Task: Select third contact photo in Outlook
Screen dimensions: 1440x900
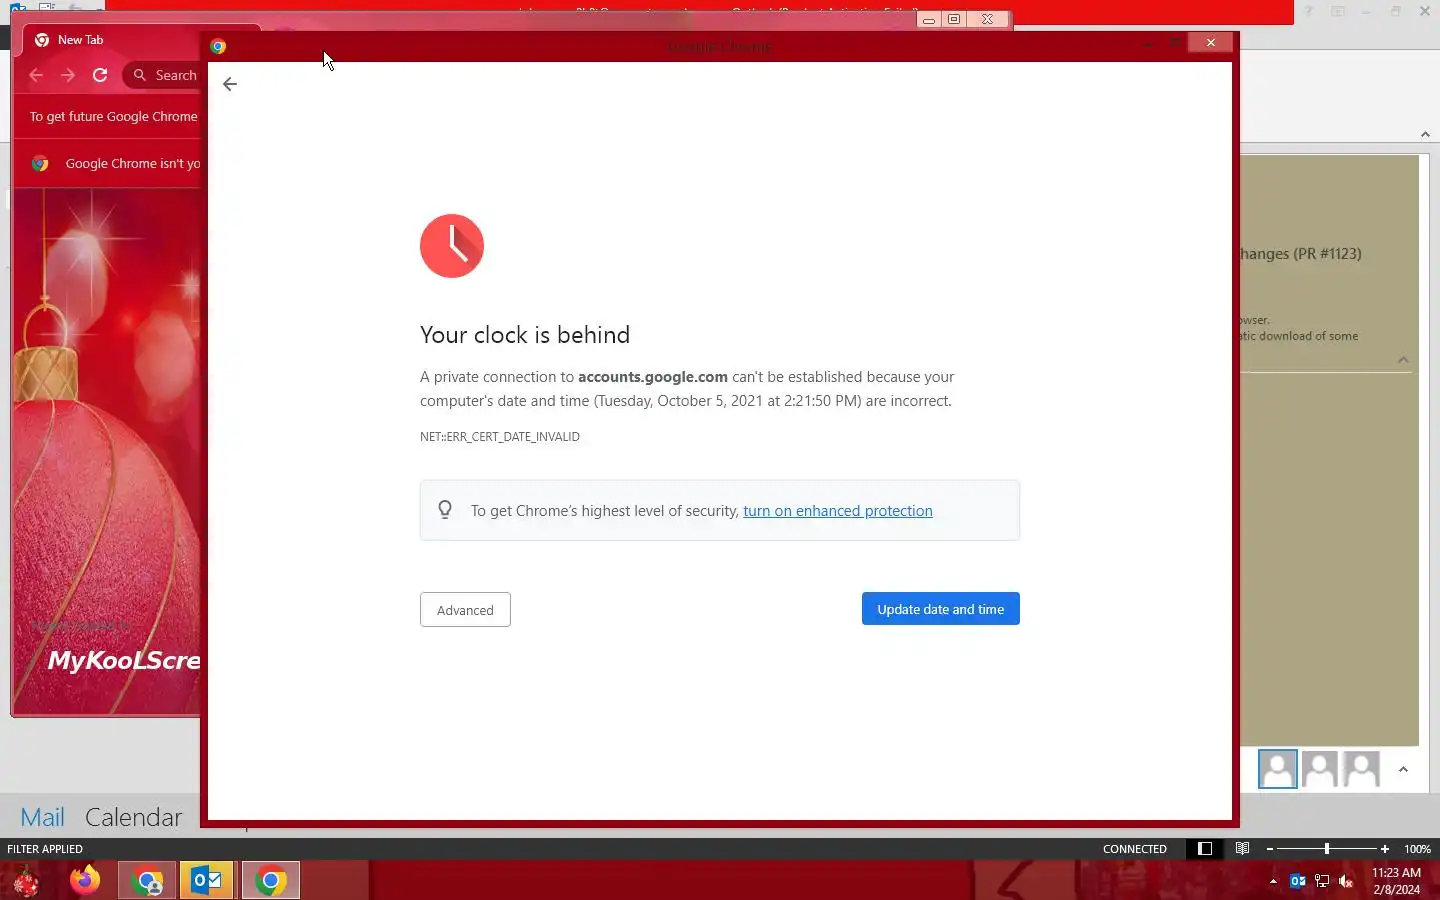Action: pyautogui.click(x=1362, y=769)
